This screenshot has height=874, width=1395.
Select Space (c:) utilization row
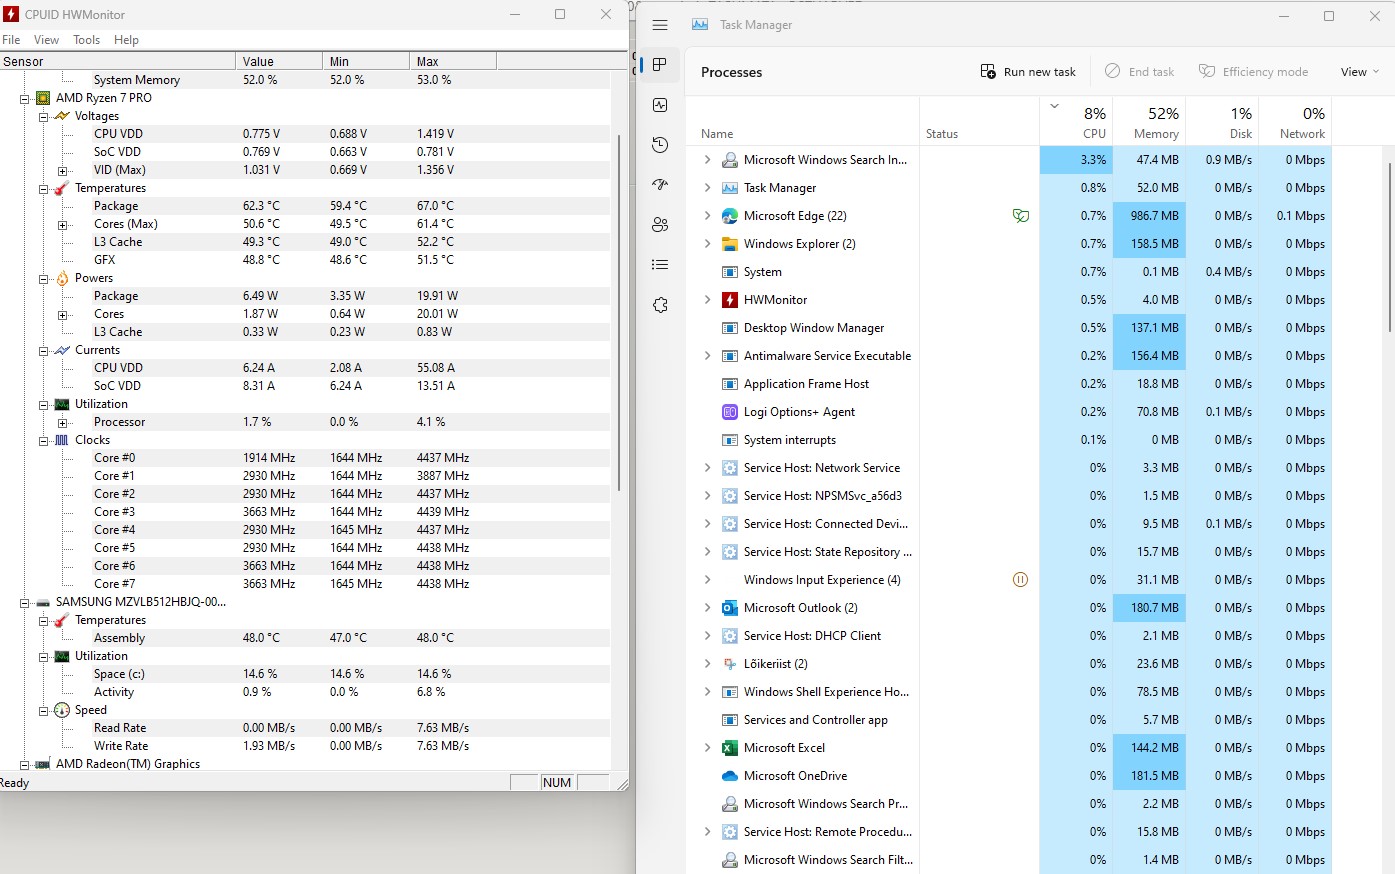(305, 674)
